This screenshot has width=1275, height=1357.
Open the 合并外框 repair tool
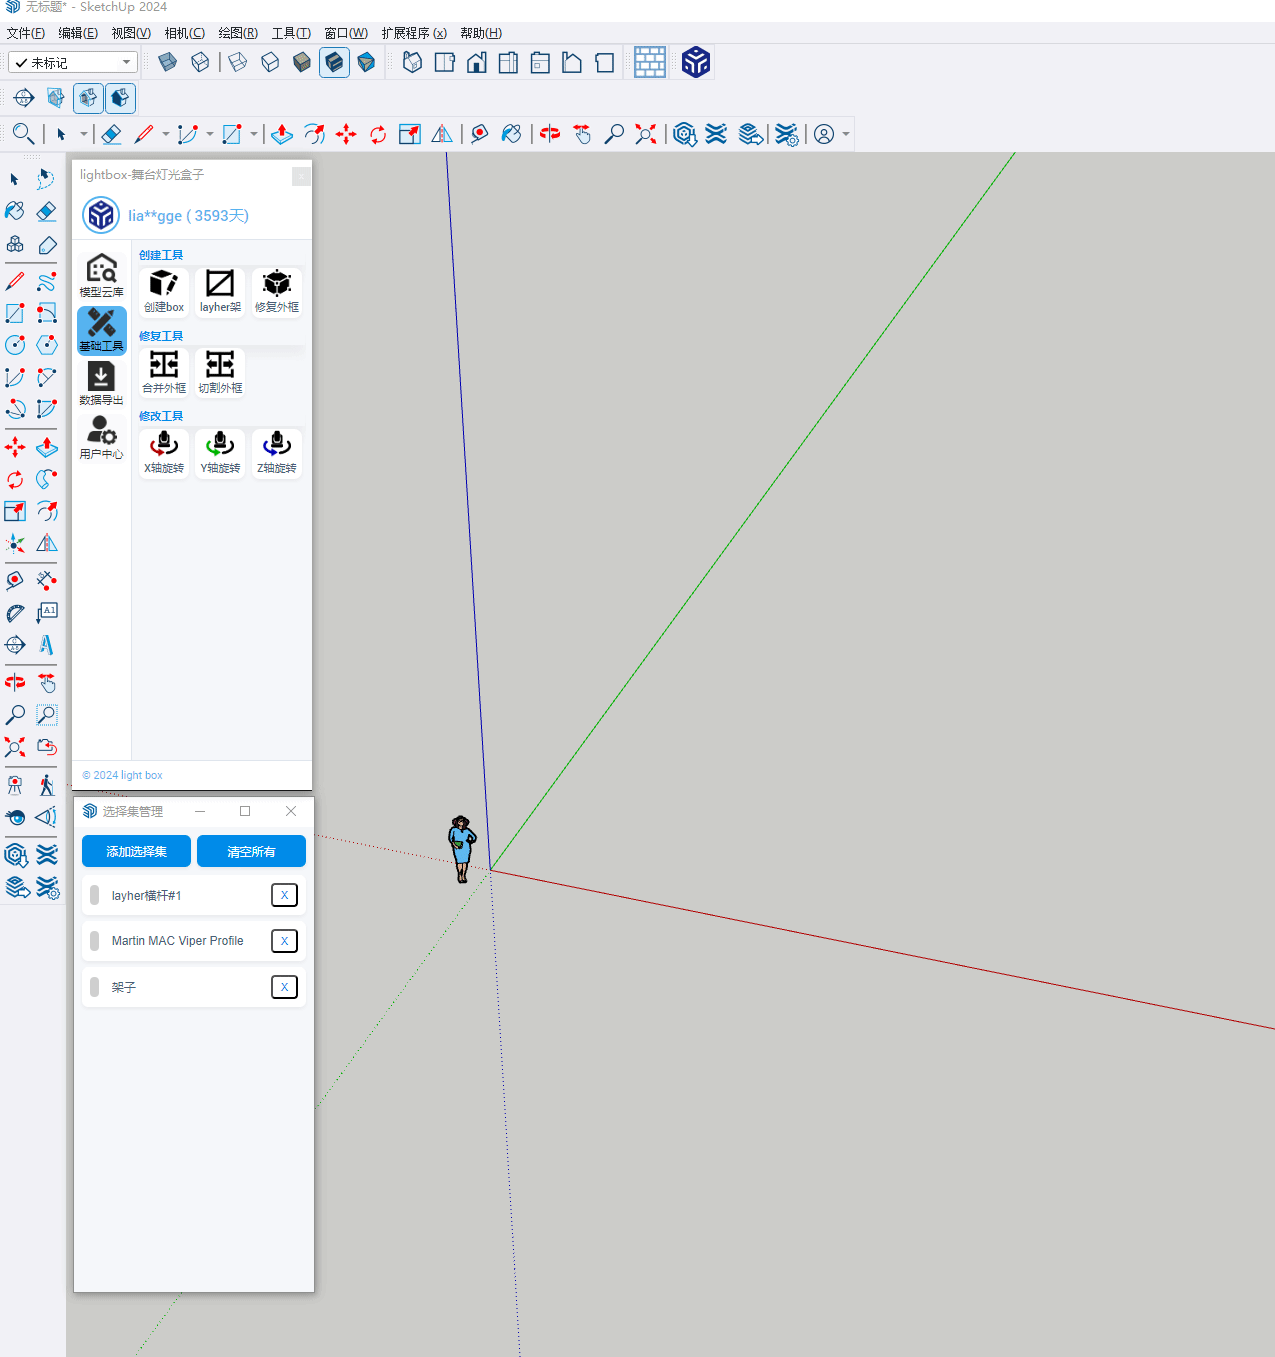164,366
